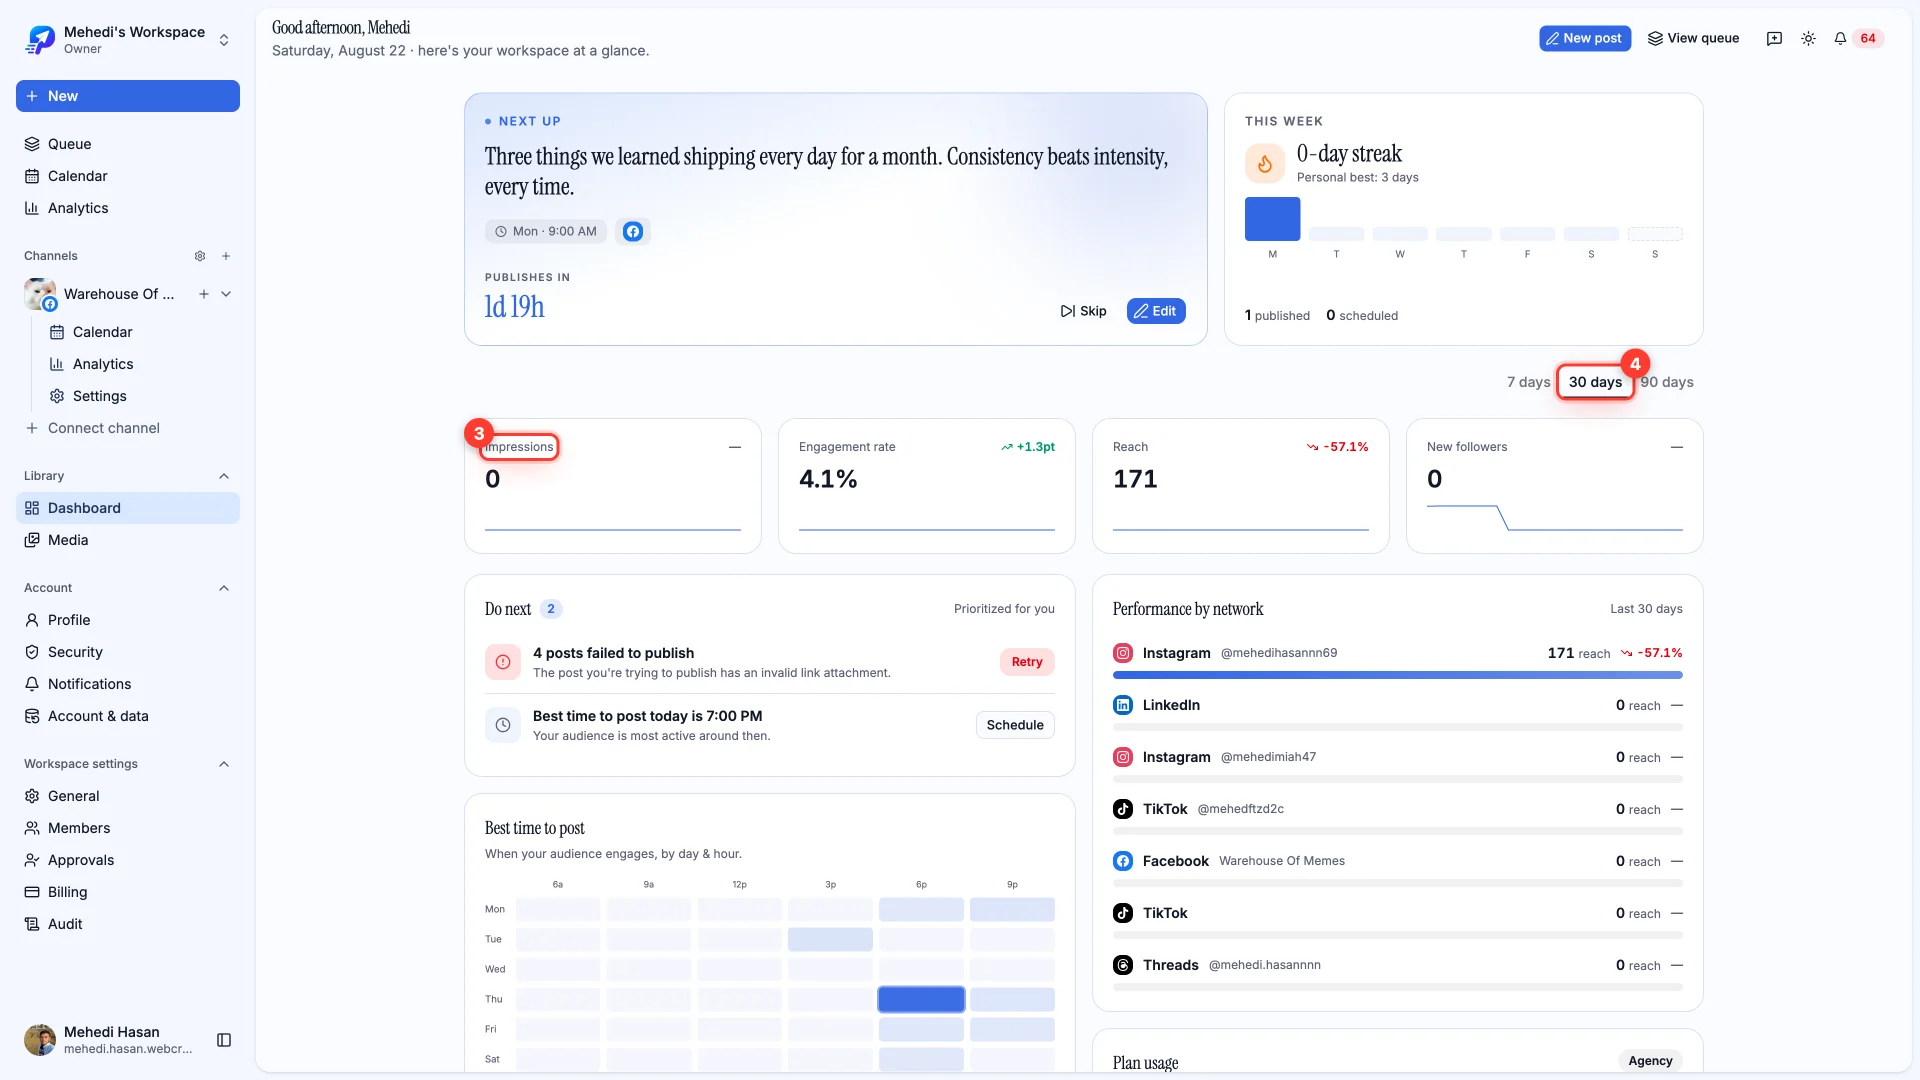Collapse the Account section
Screen dimensions: 1920x1080
click(224, 588)
